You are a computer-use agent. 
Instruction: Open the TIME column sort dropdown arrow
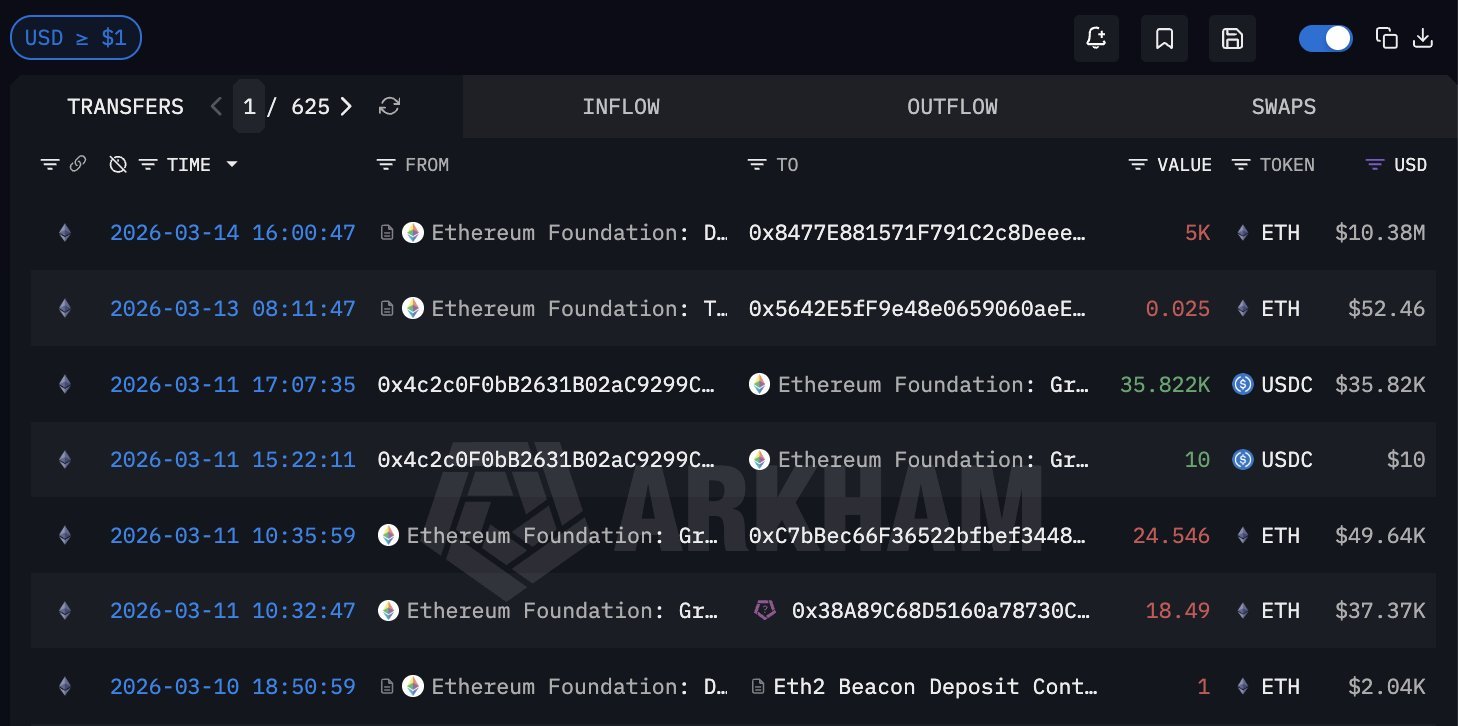coord(232,165)
